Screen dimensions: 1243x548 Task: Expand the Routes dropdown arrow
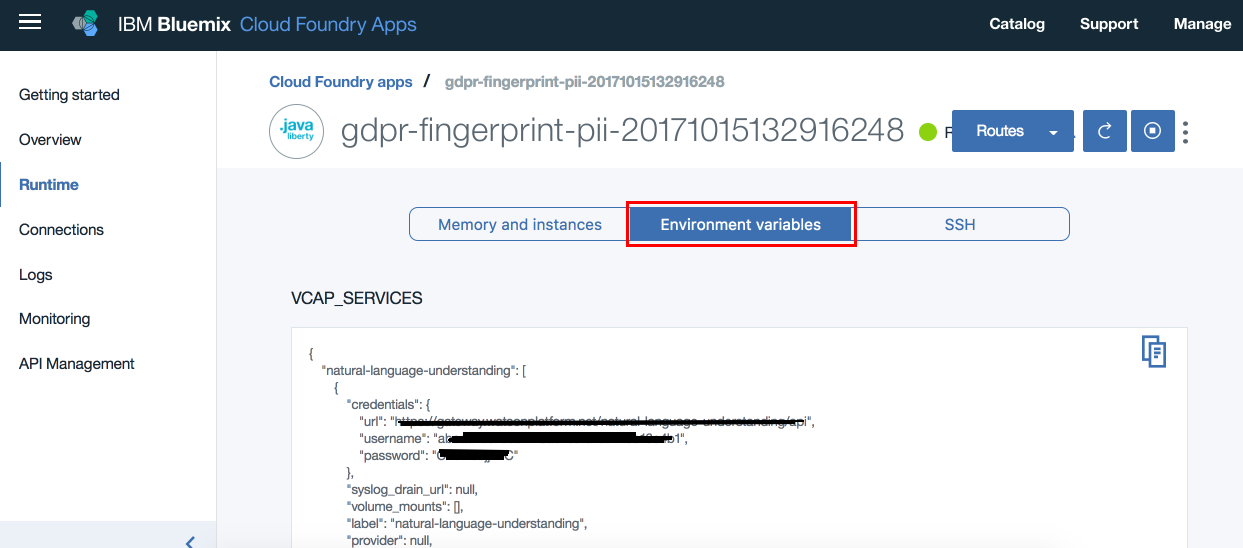click(x=1053, y=132)
